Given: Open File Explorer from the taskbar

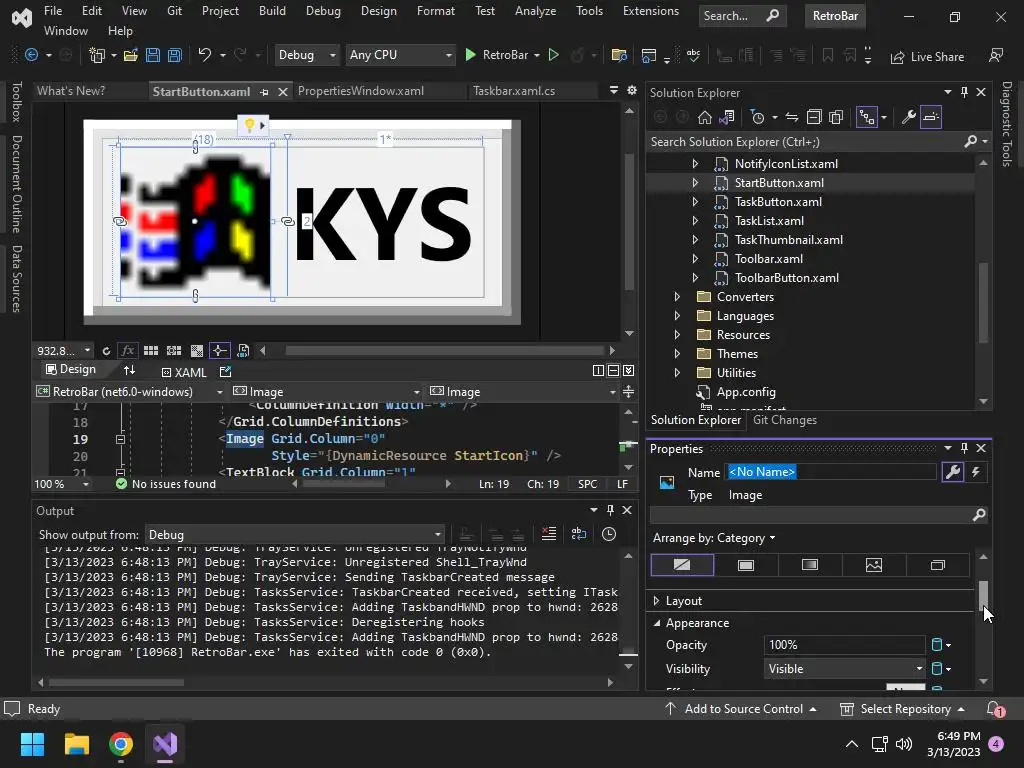Looking at the screenshot, I should (76, 744).
